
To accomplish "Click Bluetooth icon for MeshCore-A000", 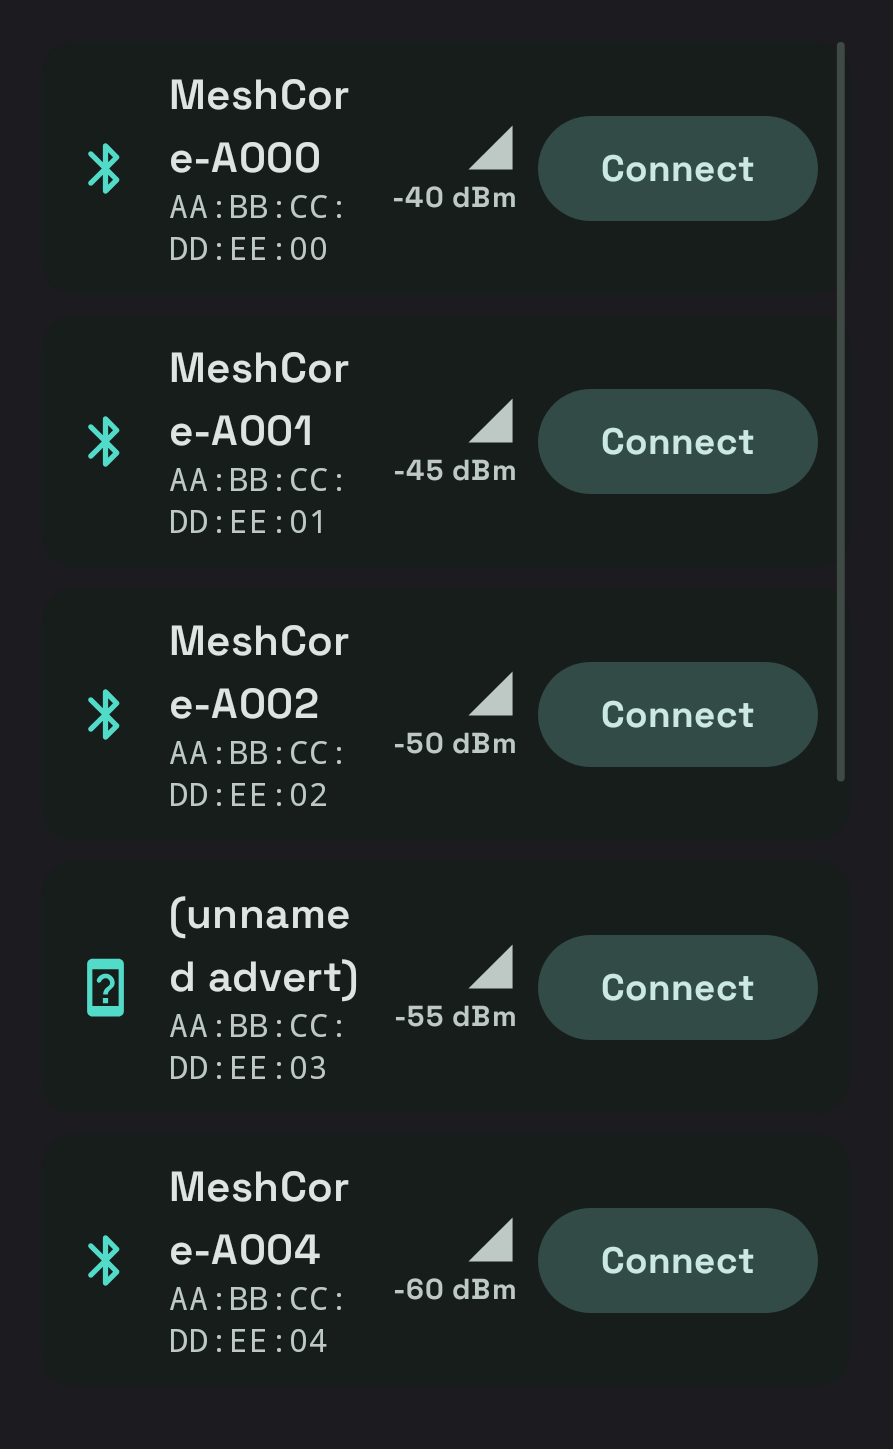I will [x=104, y=168].
